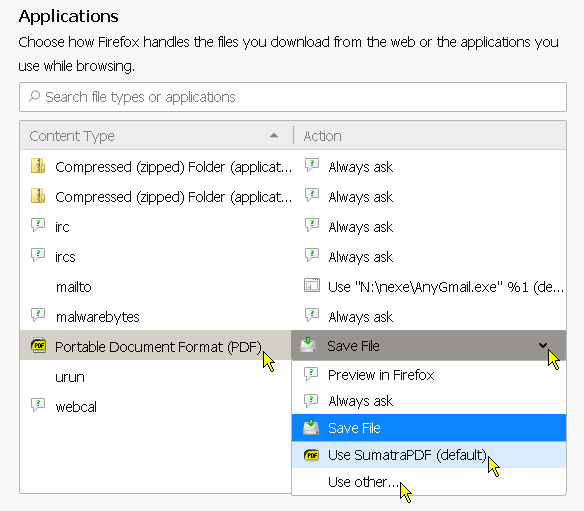
Task: Toggle Content Type sort arrow
Action: click(274, 136)
